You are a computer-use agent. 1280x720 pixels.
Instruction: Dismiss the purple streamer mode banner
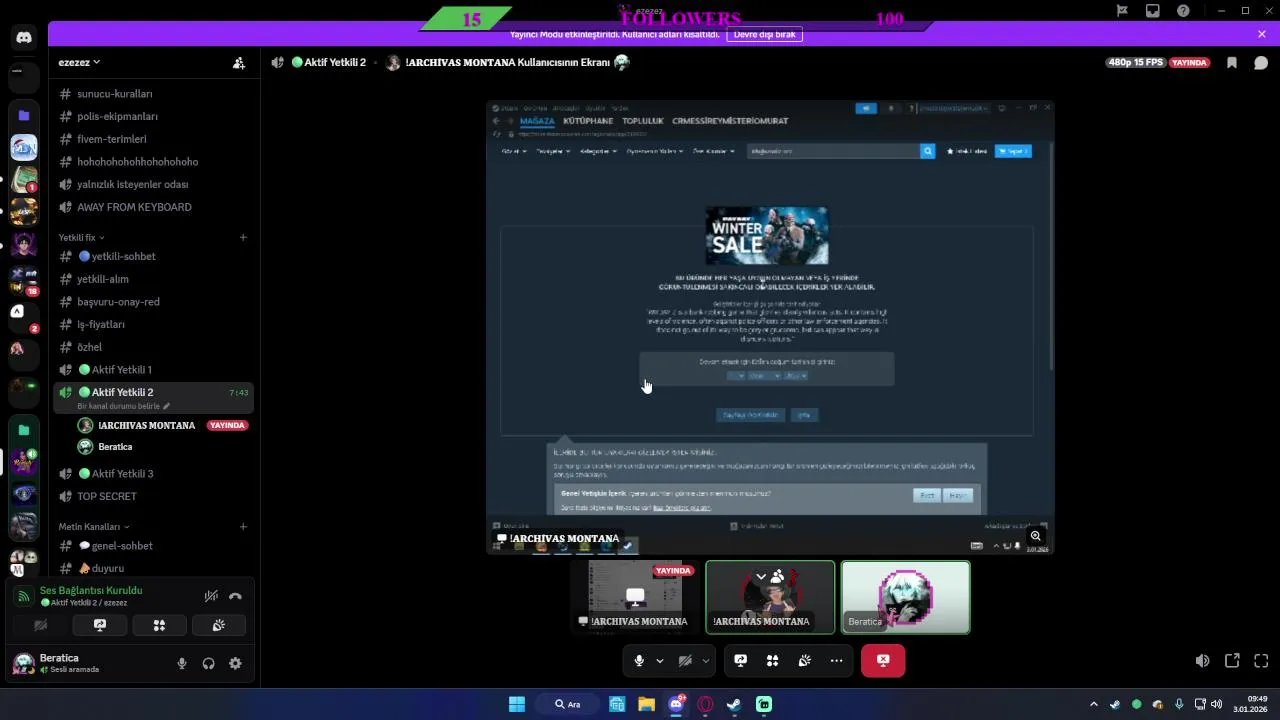1262,34
